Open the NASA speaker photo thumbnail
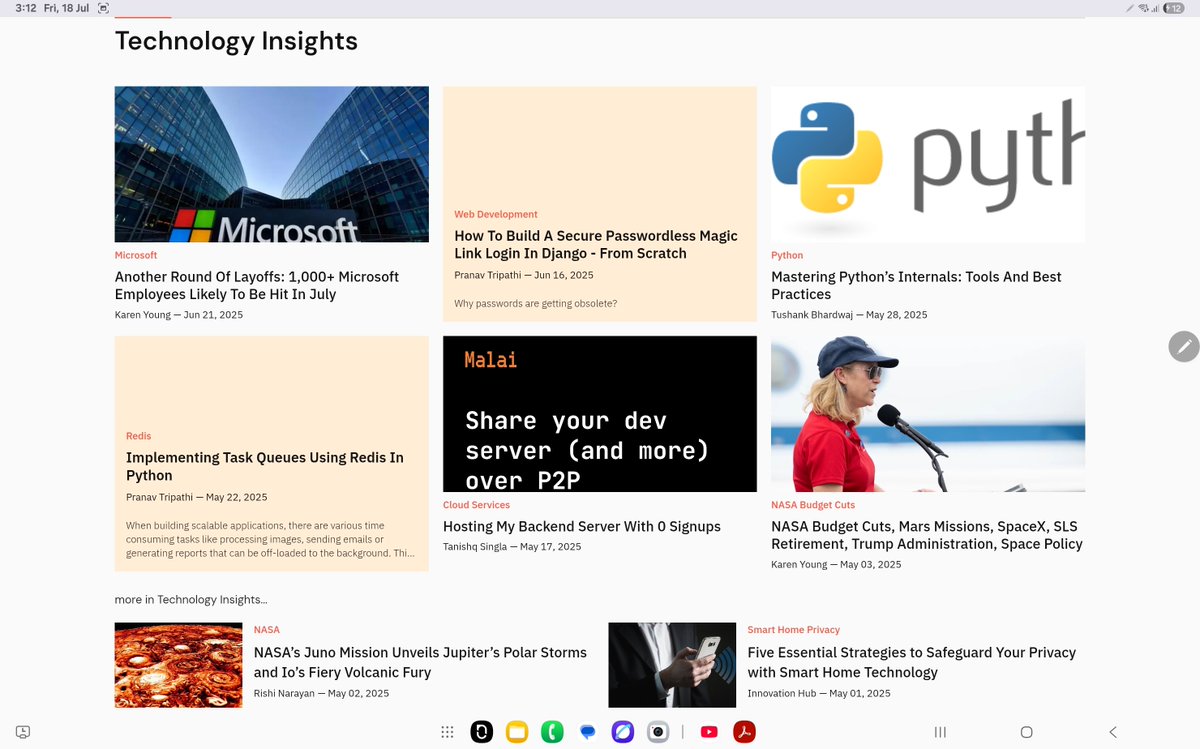Image resolution: width=1200 pixels, height=749 pixels. 928,414
